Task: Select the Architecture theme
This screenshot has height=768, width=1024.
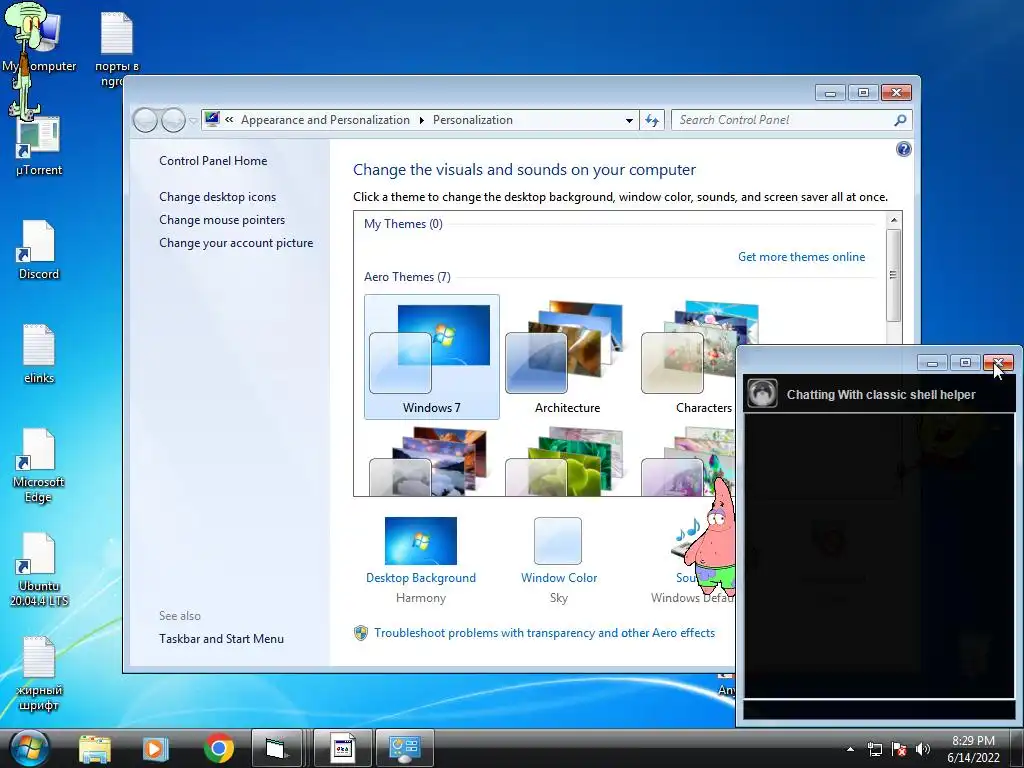Action: pyautogui.click(x=567, y=357)
